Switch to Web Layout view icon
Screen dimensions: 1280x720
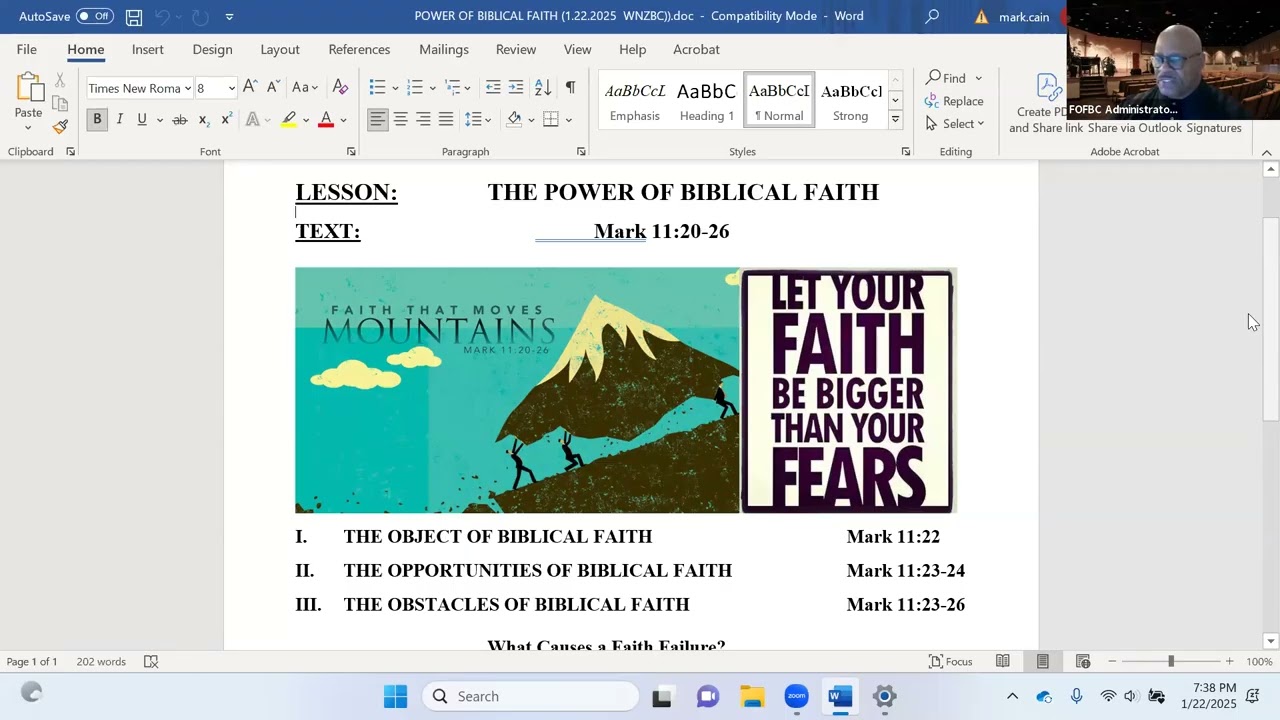[x=1082, y=661]
